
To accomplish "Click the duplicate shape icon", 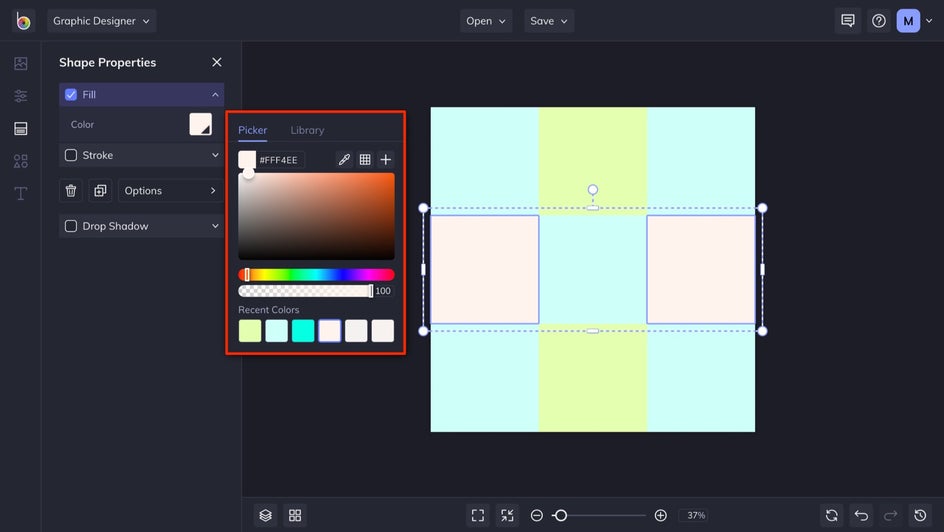I will (x=100, y=191).
